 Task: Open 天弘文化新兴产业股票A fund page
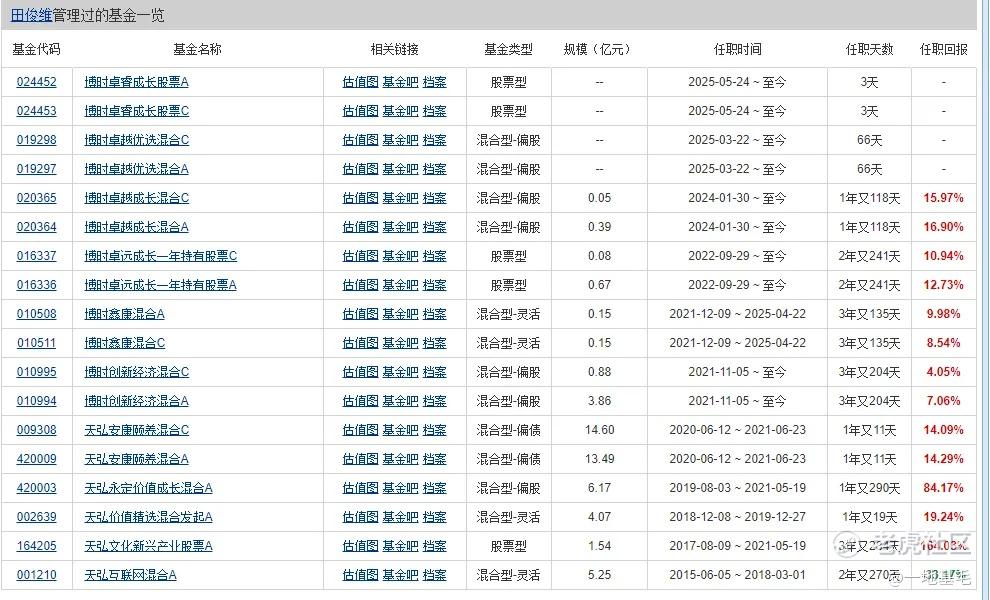(148, 546)
